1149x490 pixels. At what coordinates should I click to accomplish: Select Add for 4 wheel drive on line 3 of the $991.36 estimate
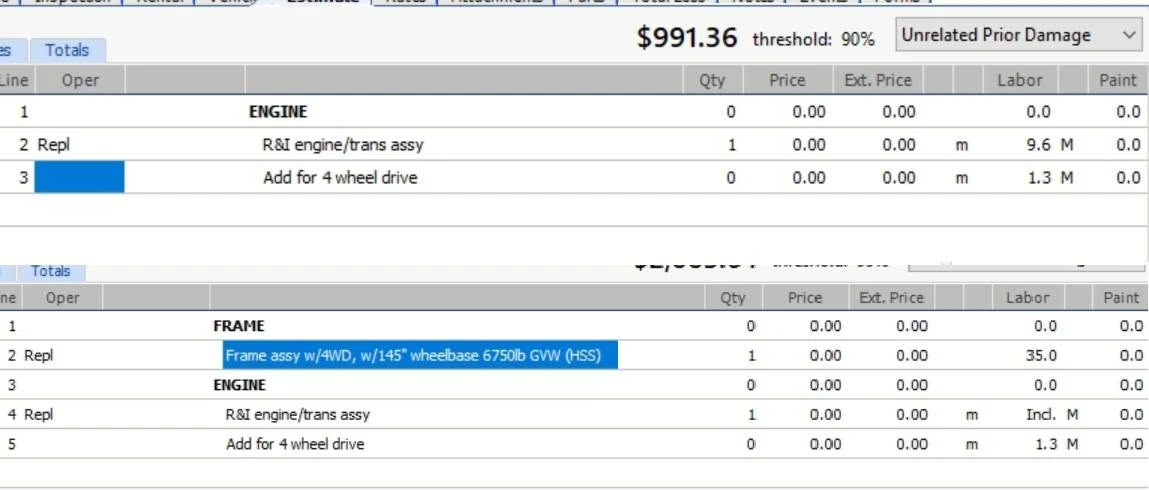point(340,177)
